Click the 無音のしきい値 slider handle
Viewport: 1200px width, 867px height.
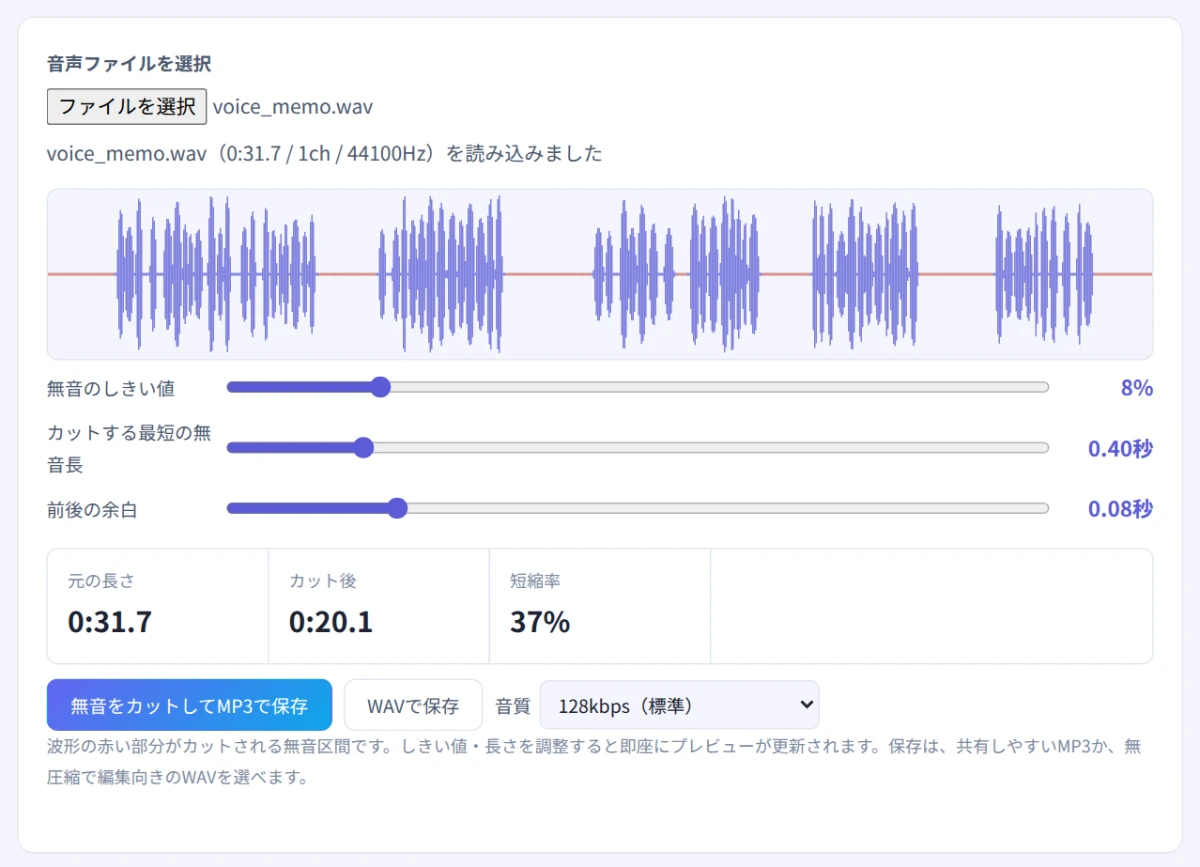pyautogui.click(x=380, y=387)
